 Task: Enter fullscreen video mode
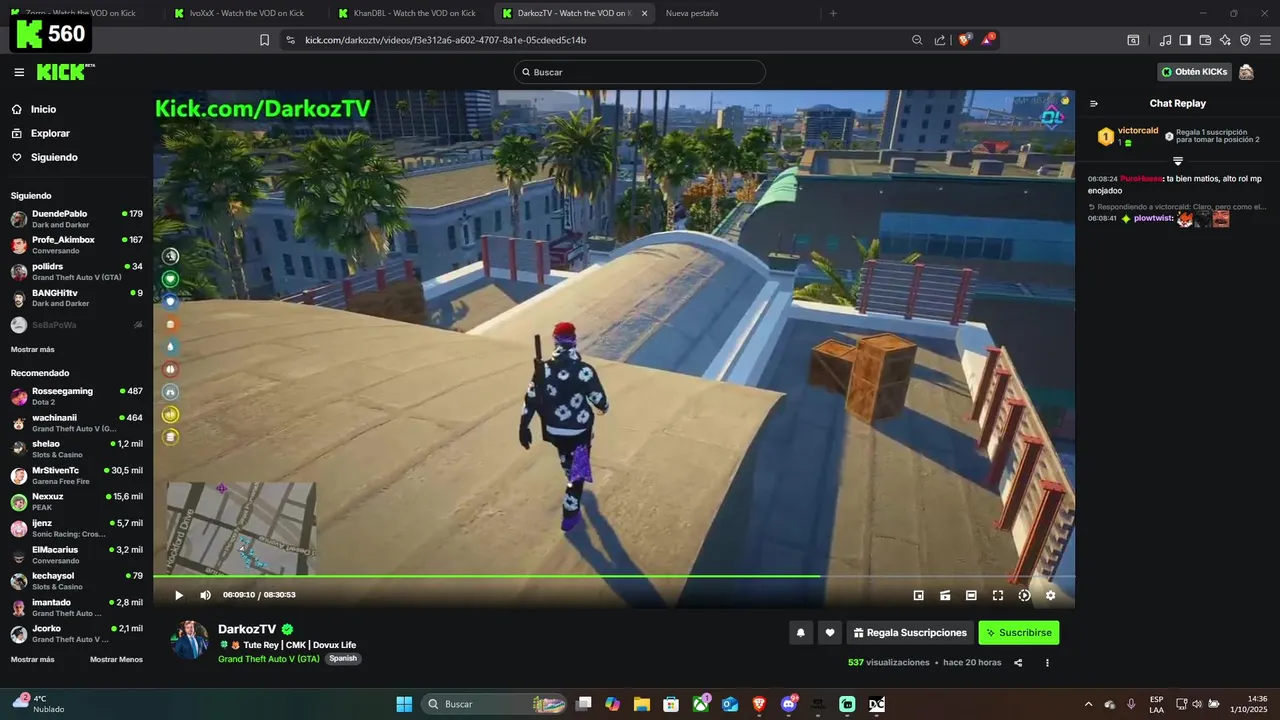coord(998,595)
